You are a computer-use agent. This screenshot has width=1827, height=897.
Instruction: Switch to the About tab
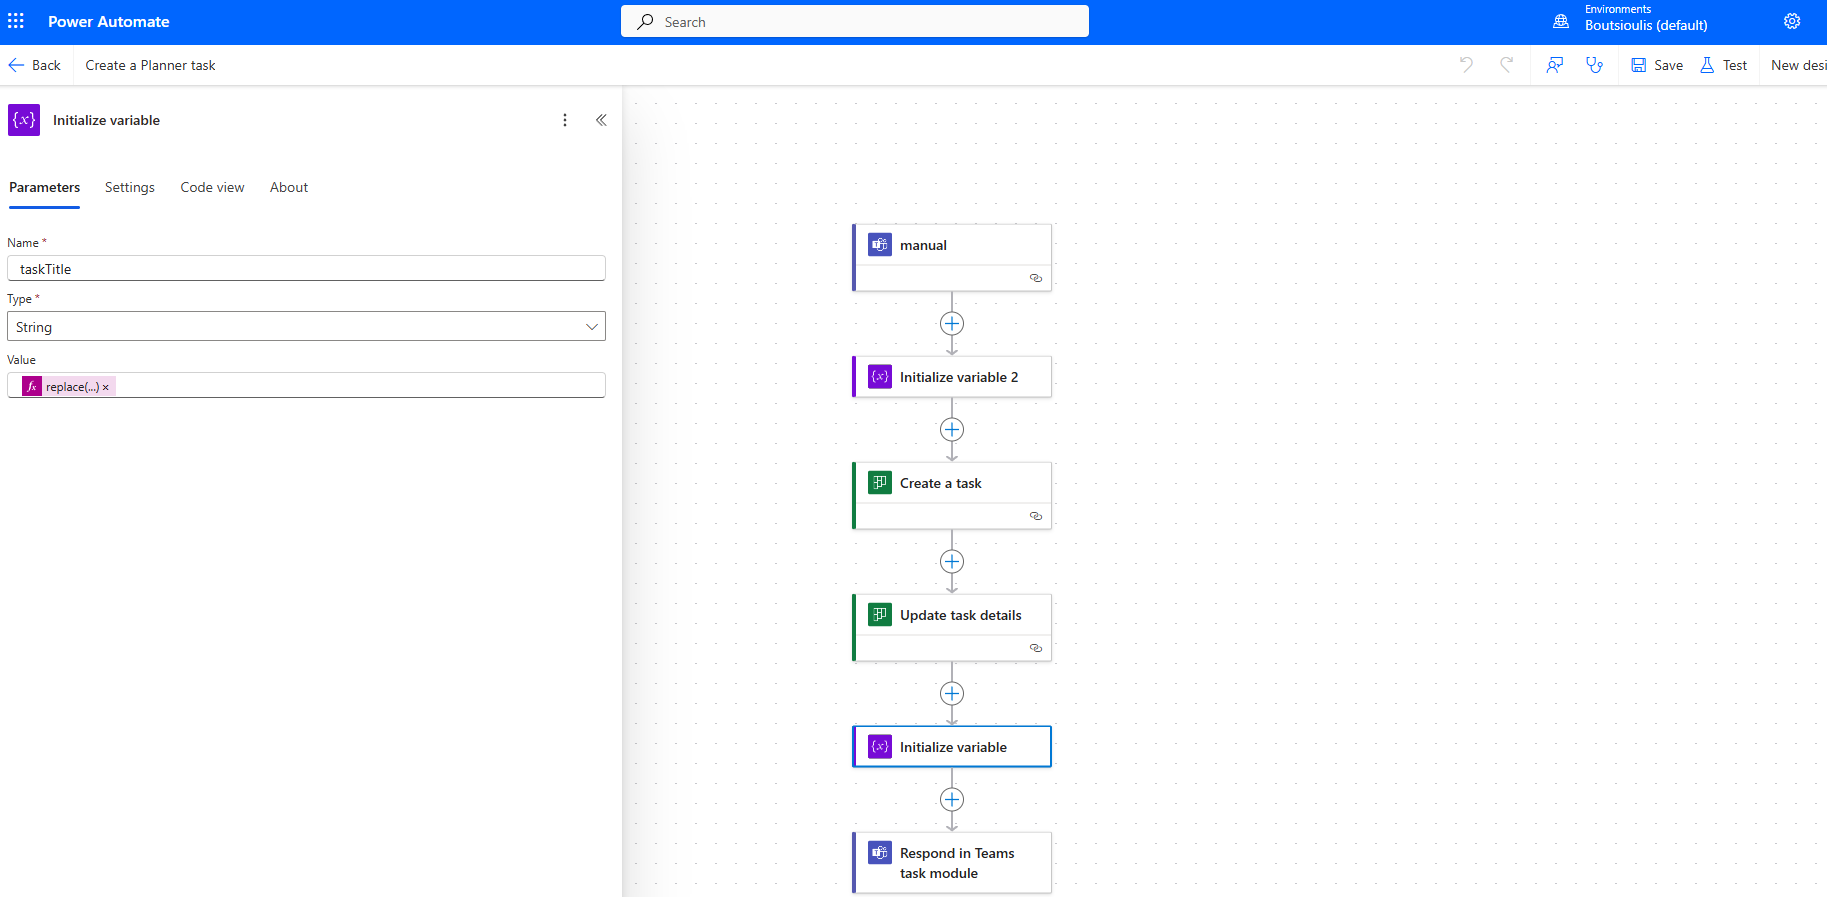coord(289,187)
